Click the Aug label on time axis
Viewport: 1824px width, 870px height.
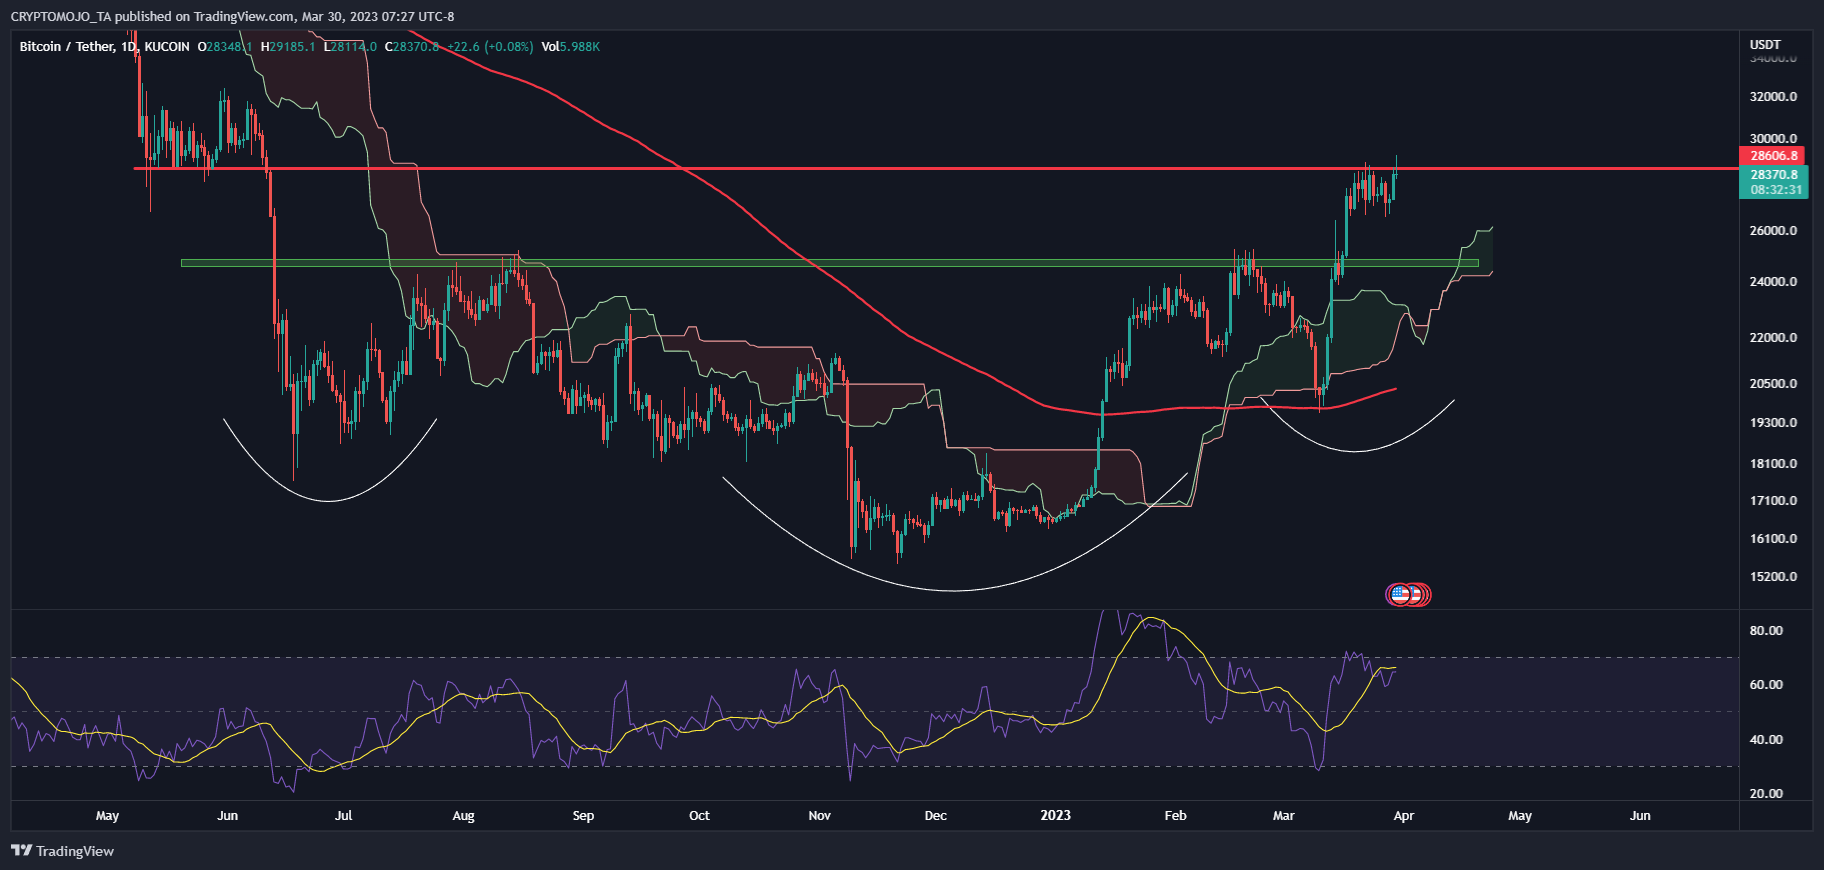pos(463,816)
